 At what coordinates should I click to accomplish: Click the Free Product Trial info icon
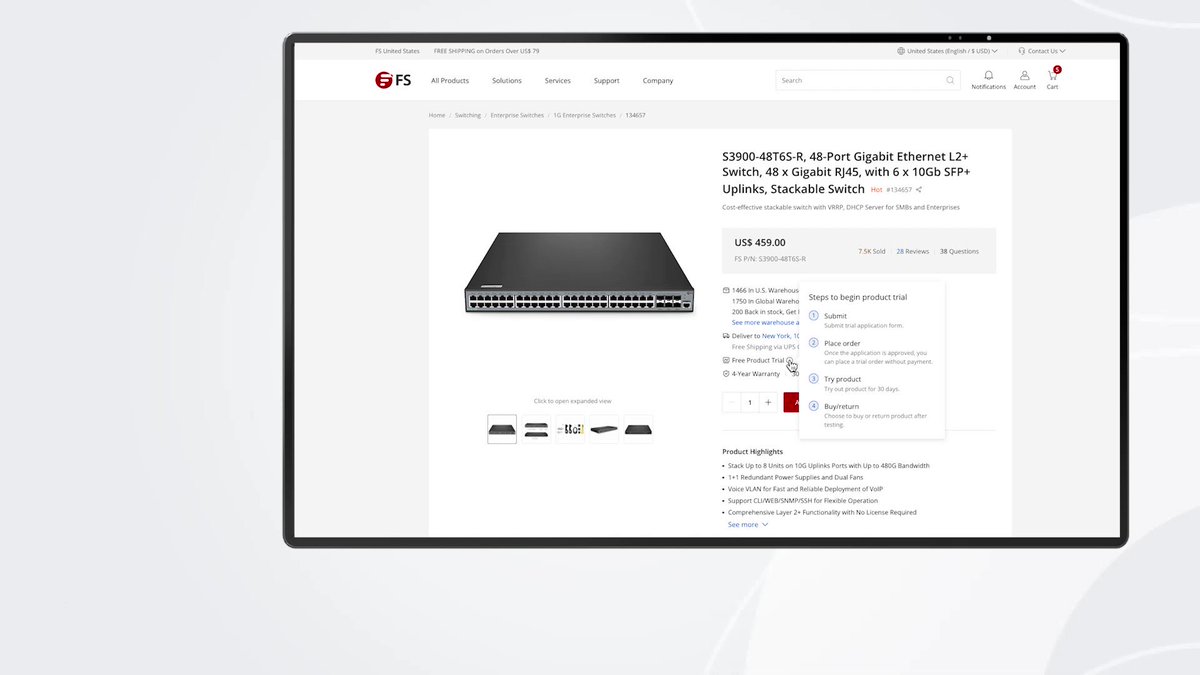pyautogui.click(x=789, y=360)
